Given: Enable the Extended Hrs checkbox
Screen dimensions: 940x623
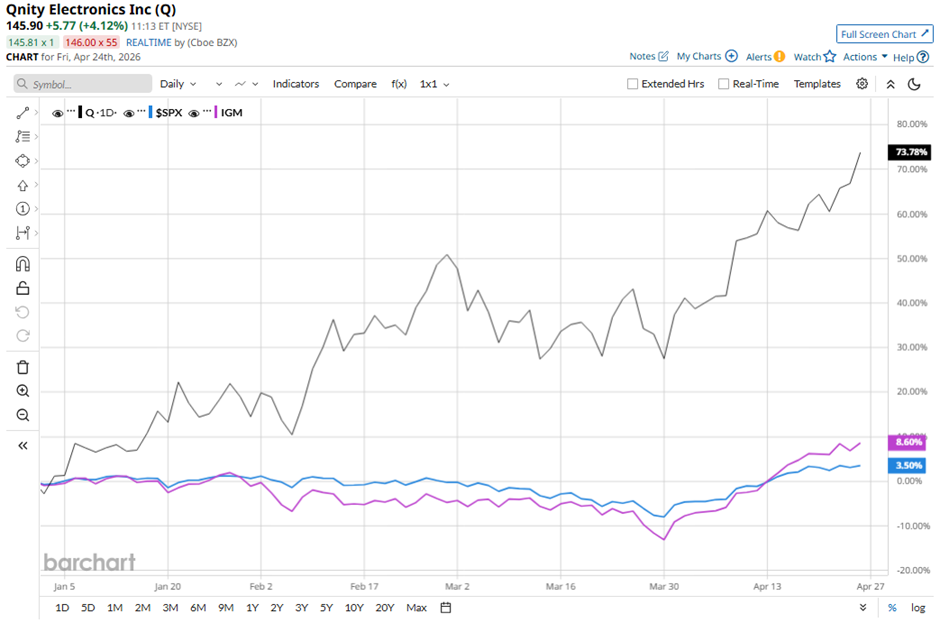Looking at the screenshot, I should pos(633,84).
